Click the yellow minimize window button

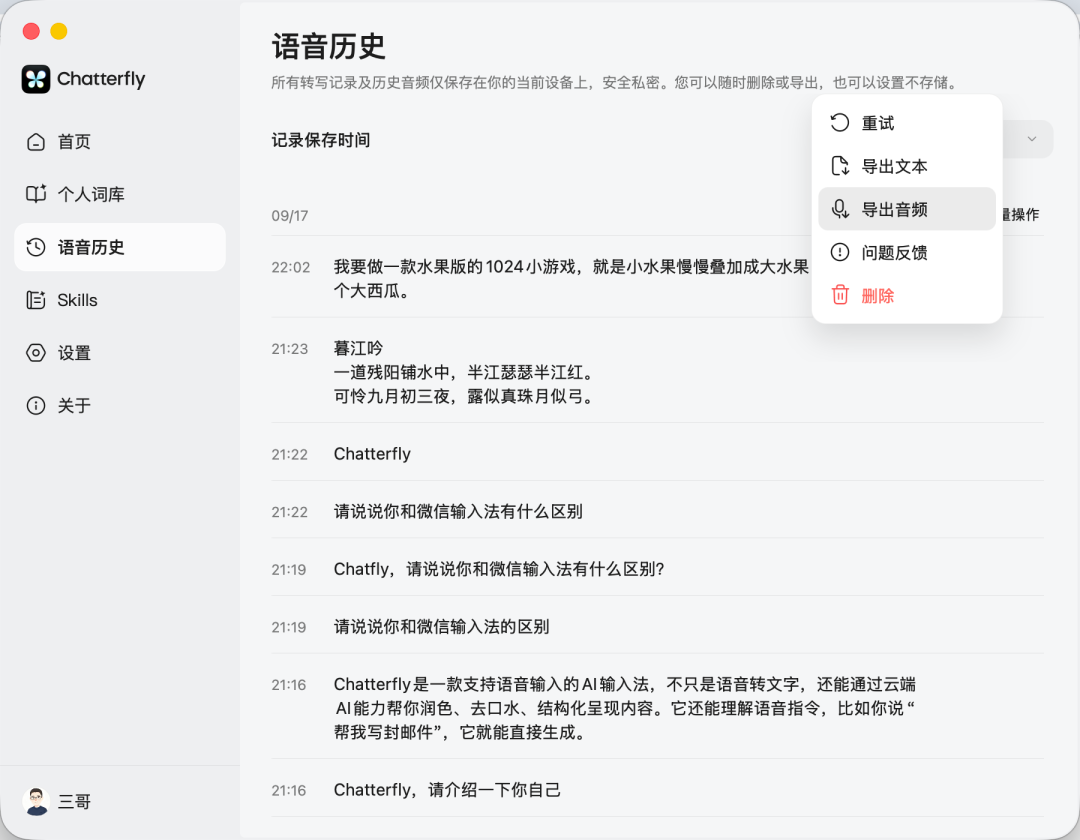(59, 31)
